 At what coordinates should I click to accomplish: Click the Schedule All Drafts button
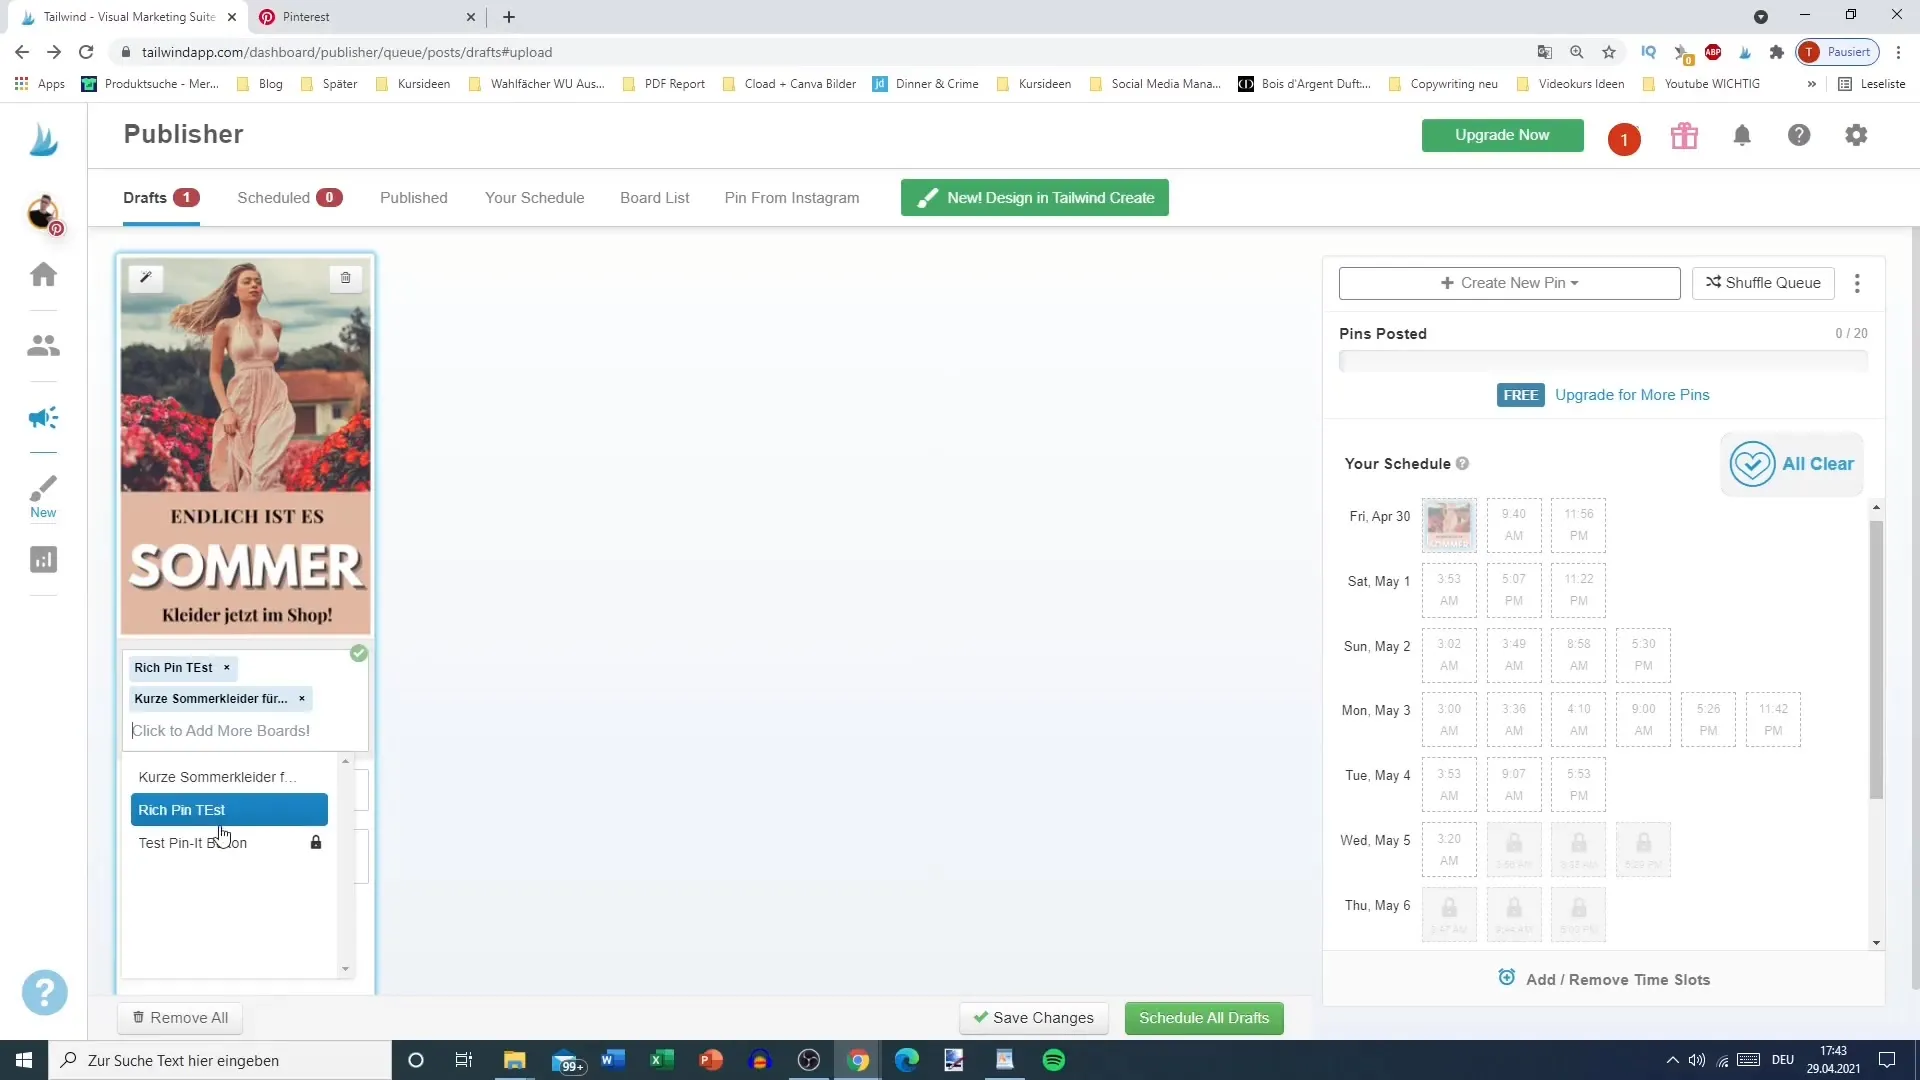click(x=1204, y=1017)
